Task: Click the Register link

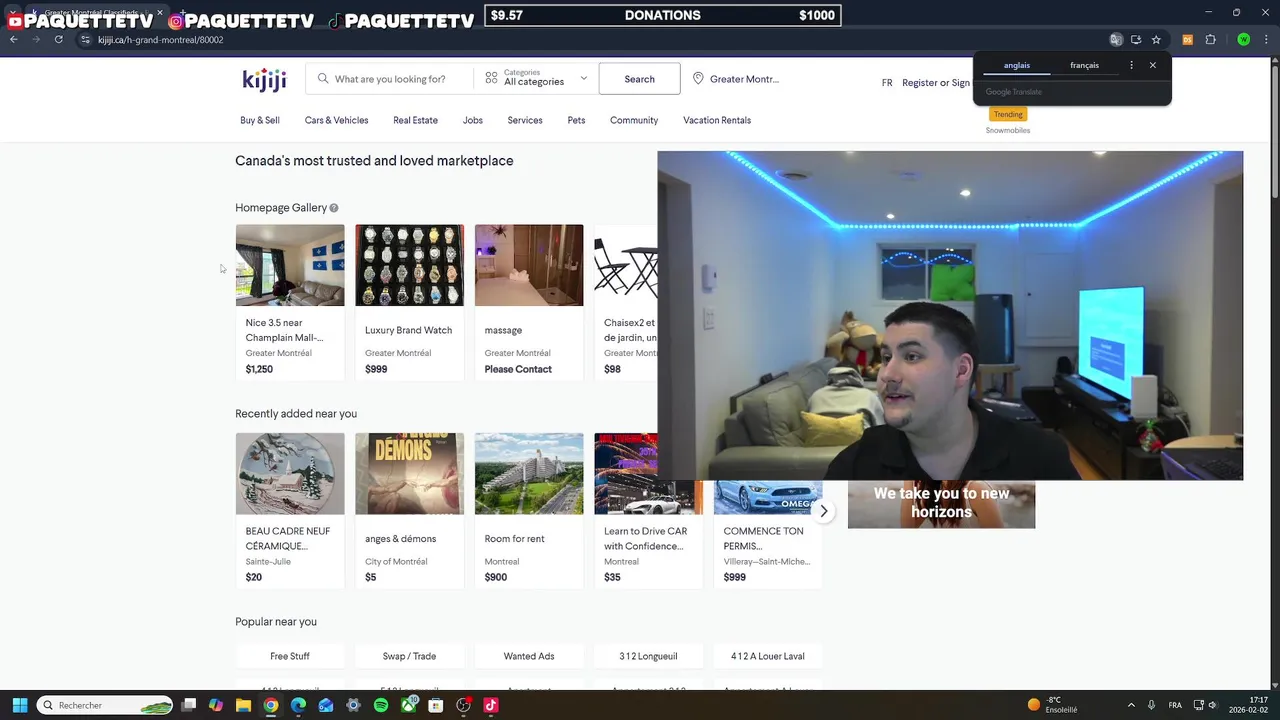Action: tap(920, 83)
